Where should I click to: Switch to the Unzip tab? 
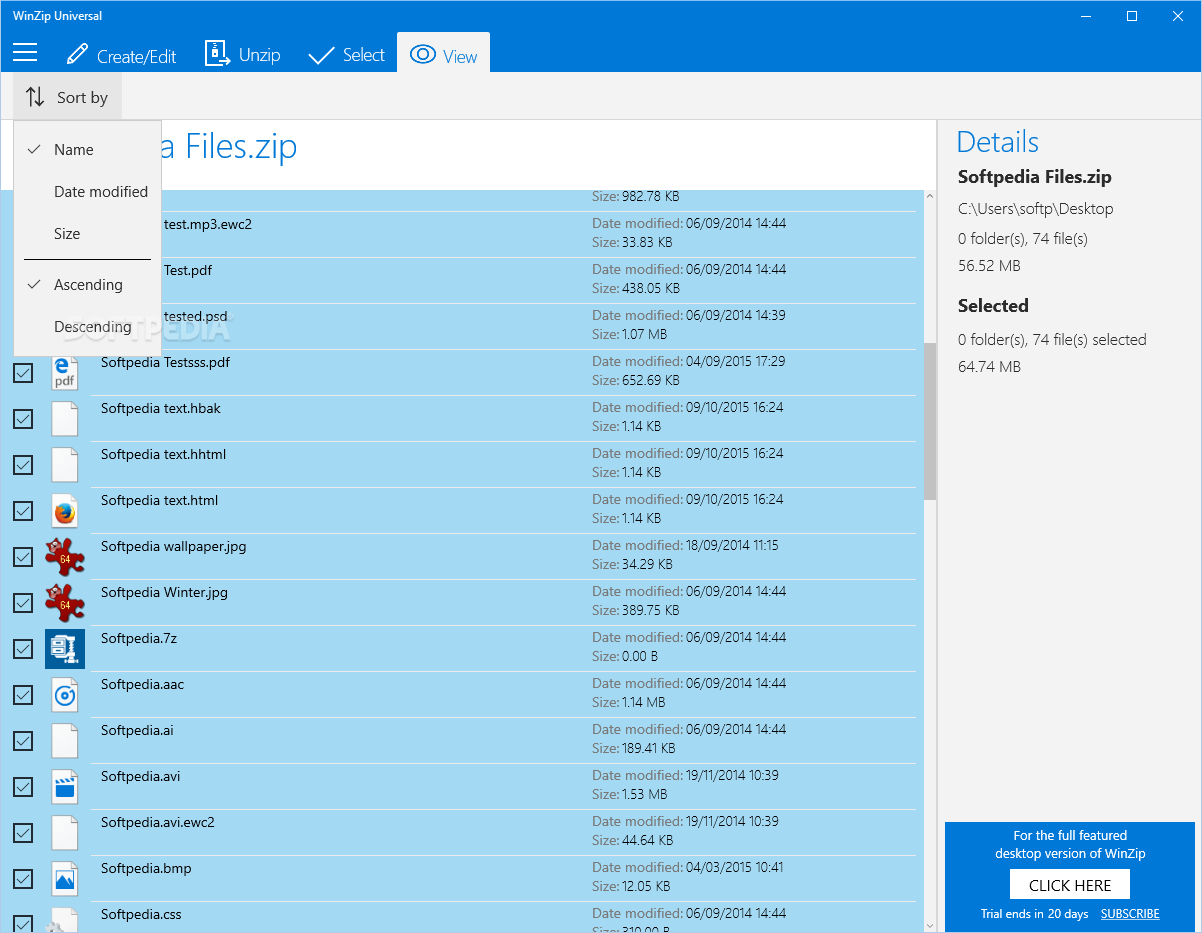tap(243, 54)
